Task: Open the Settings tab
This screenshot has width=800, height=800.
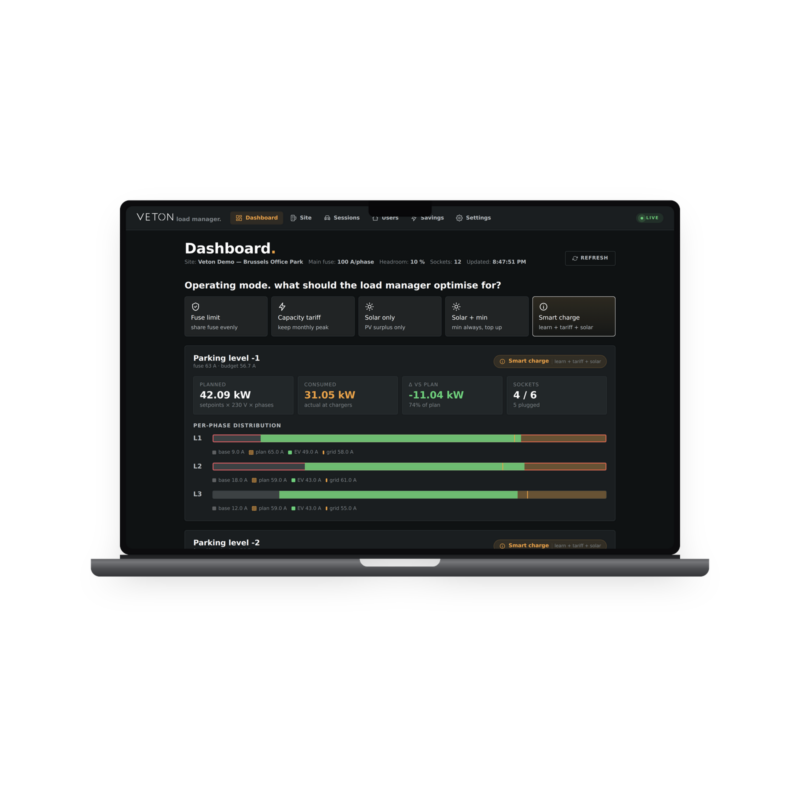Action: pyautogui.click(x=473, y=218)
